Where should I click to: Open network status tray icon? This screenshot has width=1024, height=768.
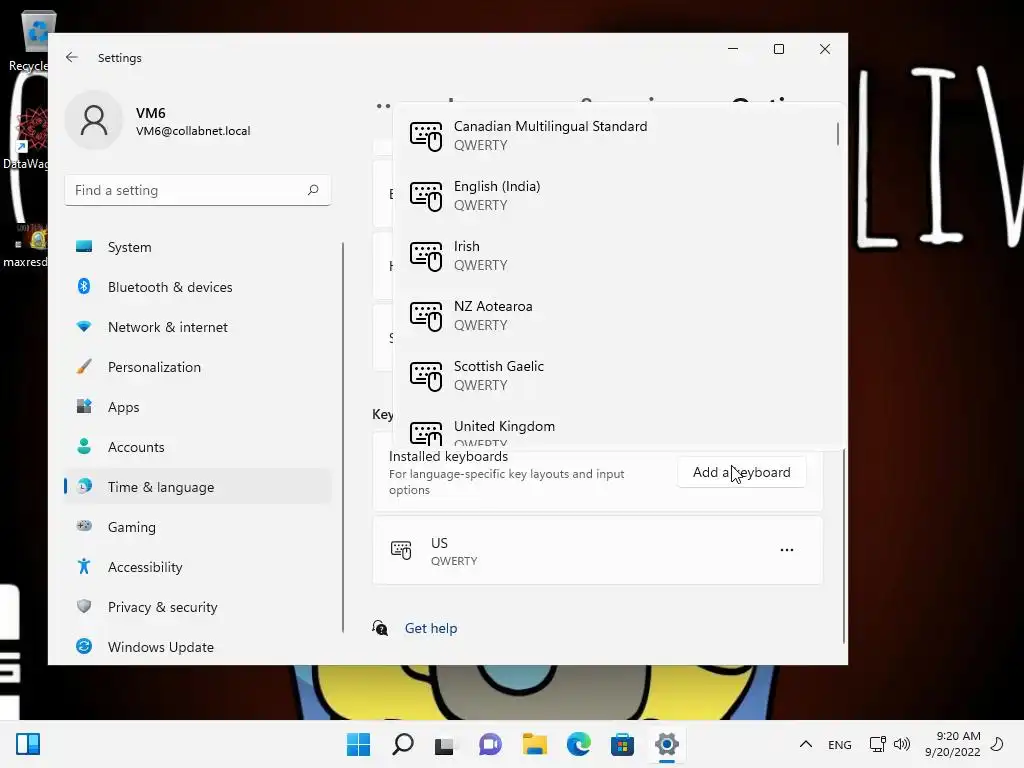878,744
